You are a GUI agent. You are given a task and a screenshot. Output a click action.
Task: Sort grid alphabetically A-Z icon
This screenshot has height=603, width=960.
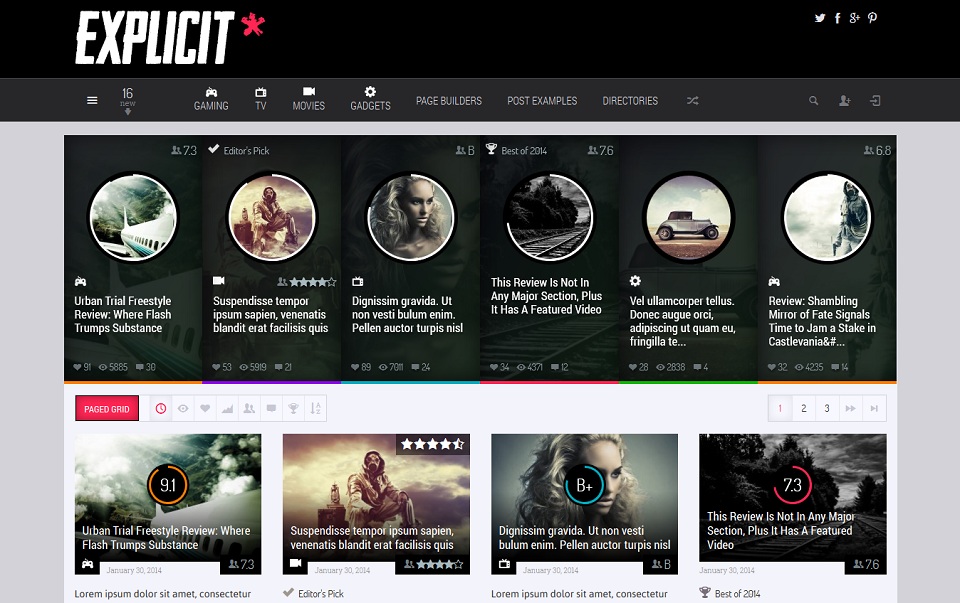click(x=315, y=408)
